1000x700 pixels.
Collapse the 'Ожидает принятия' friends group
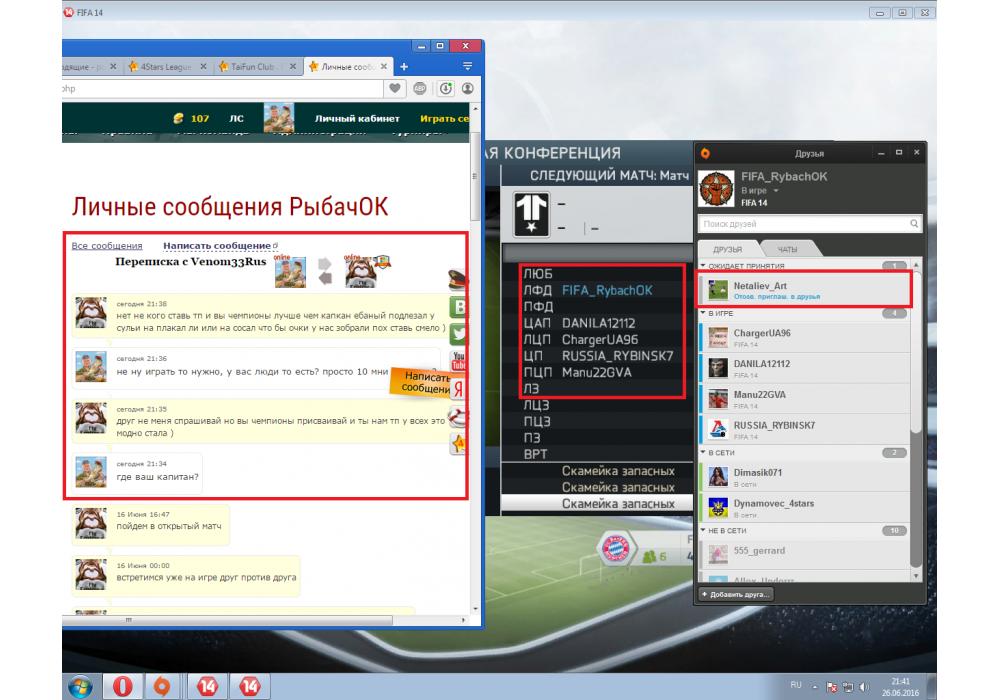703,266
